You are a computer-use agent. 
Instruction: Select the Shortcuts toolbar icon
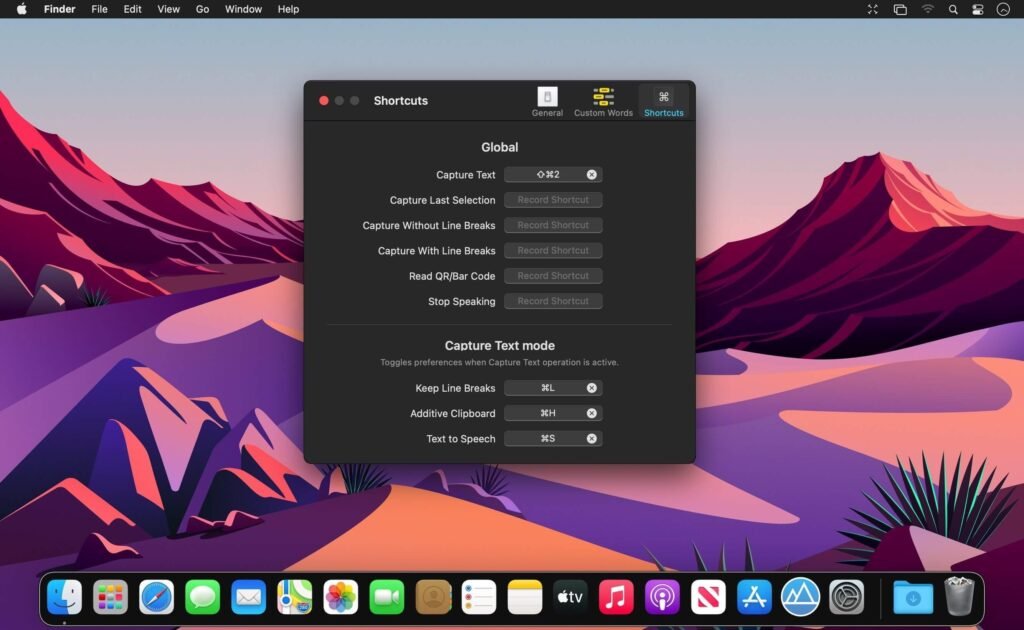663,101
